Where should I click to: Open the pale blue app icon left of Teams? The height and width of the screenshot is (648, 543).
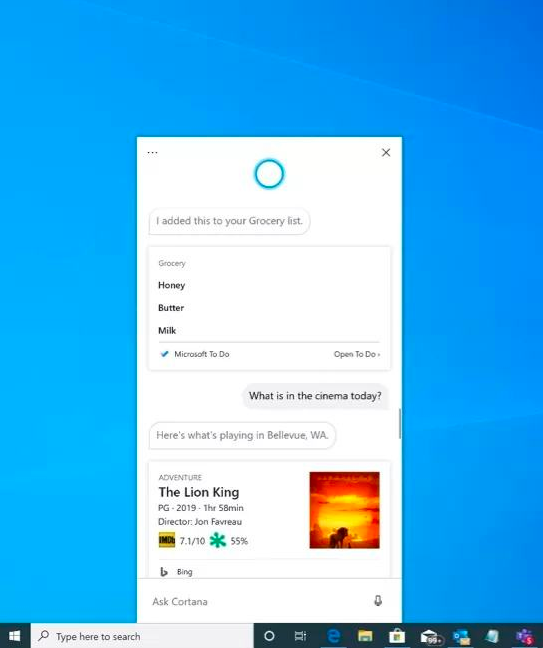[x=493, y=636]
